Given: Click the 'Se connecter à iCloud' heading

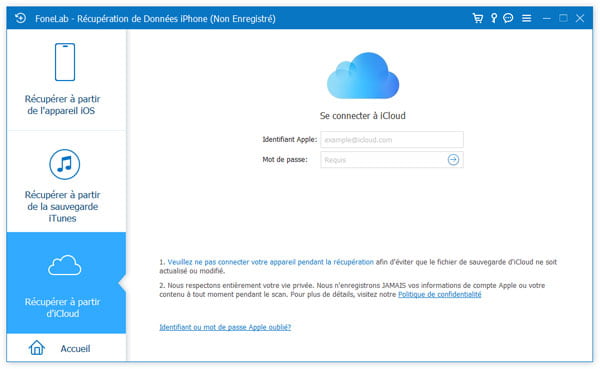Looking at the screenshot, I should 362,116.
